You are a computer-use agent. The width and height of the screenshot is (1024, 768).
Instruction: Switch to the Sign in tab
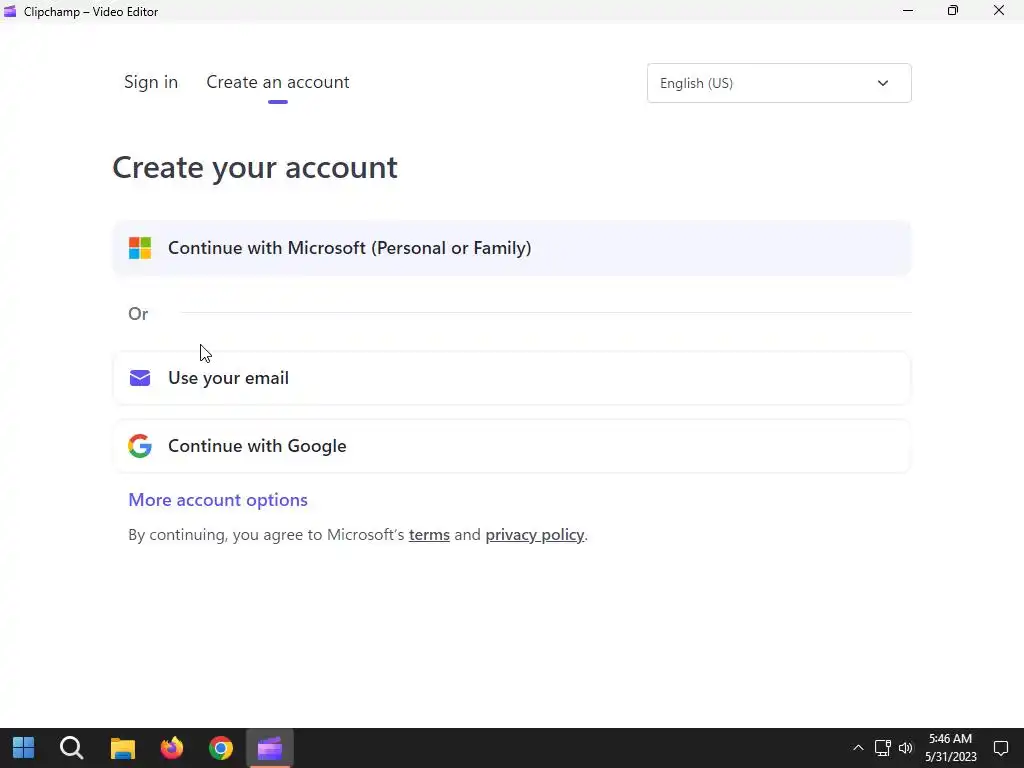[x=151, y=82]
